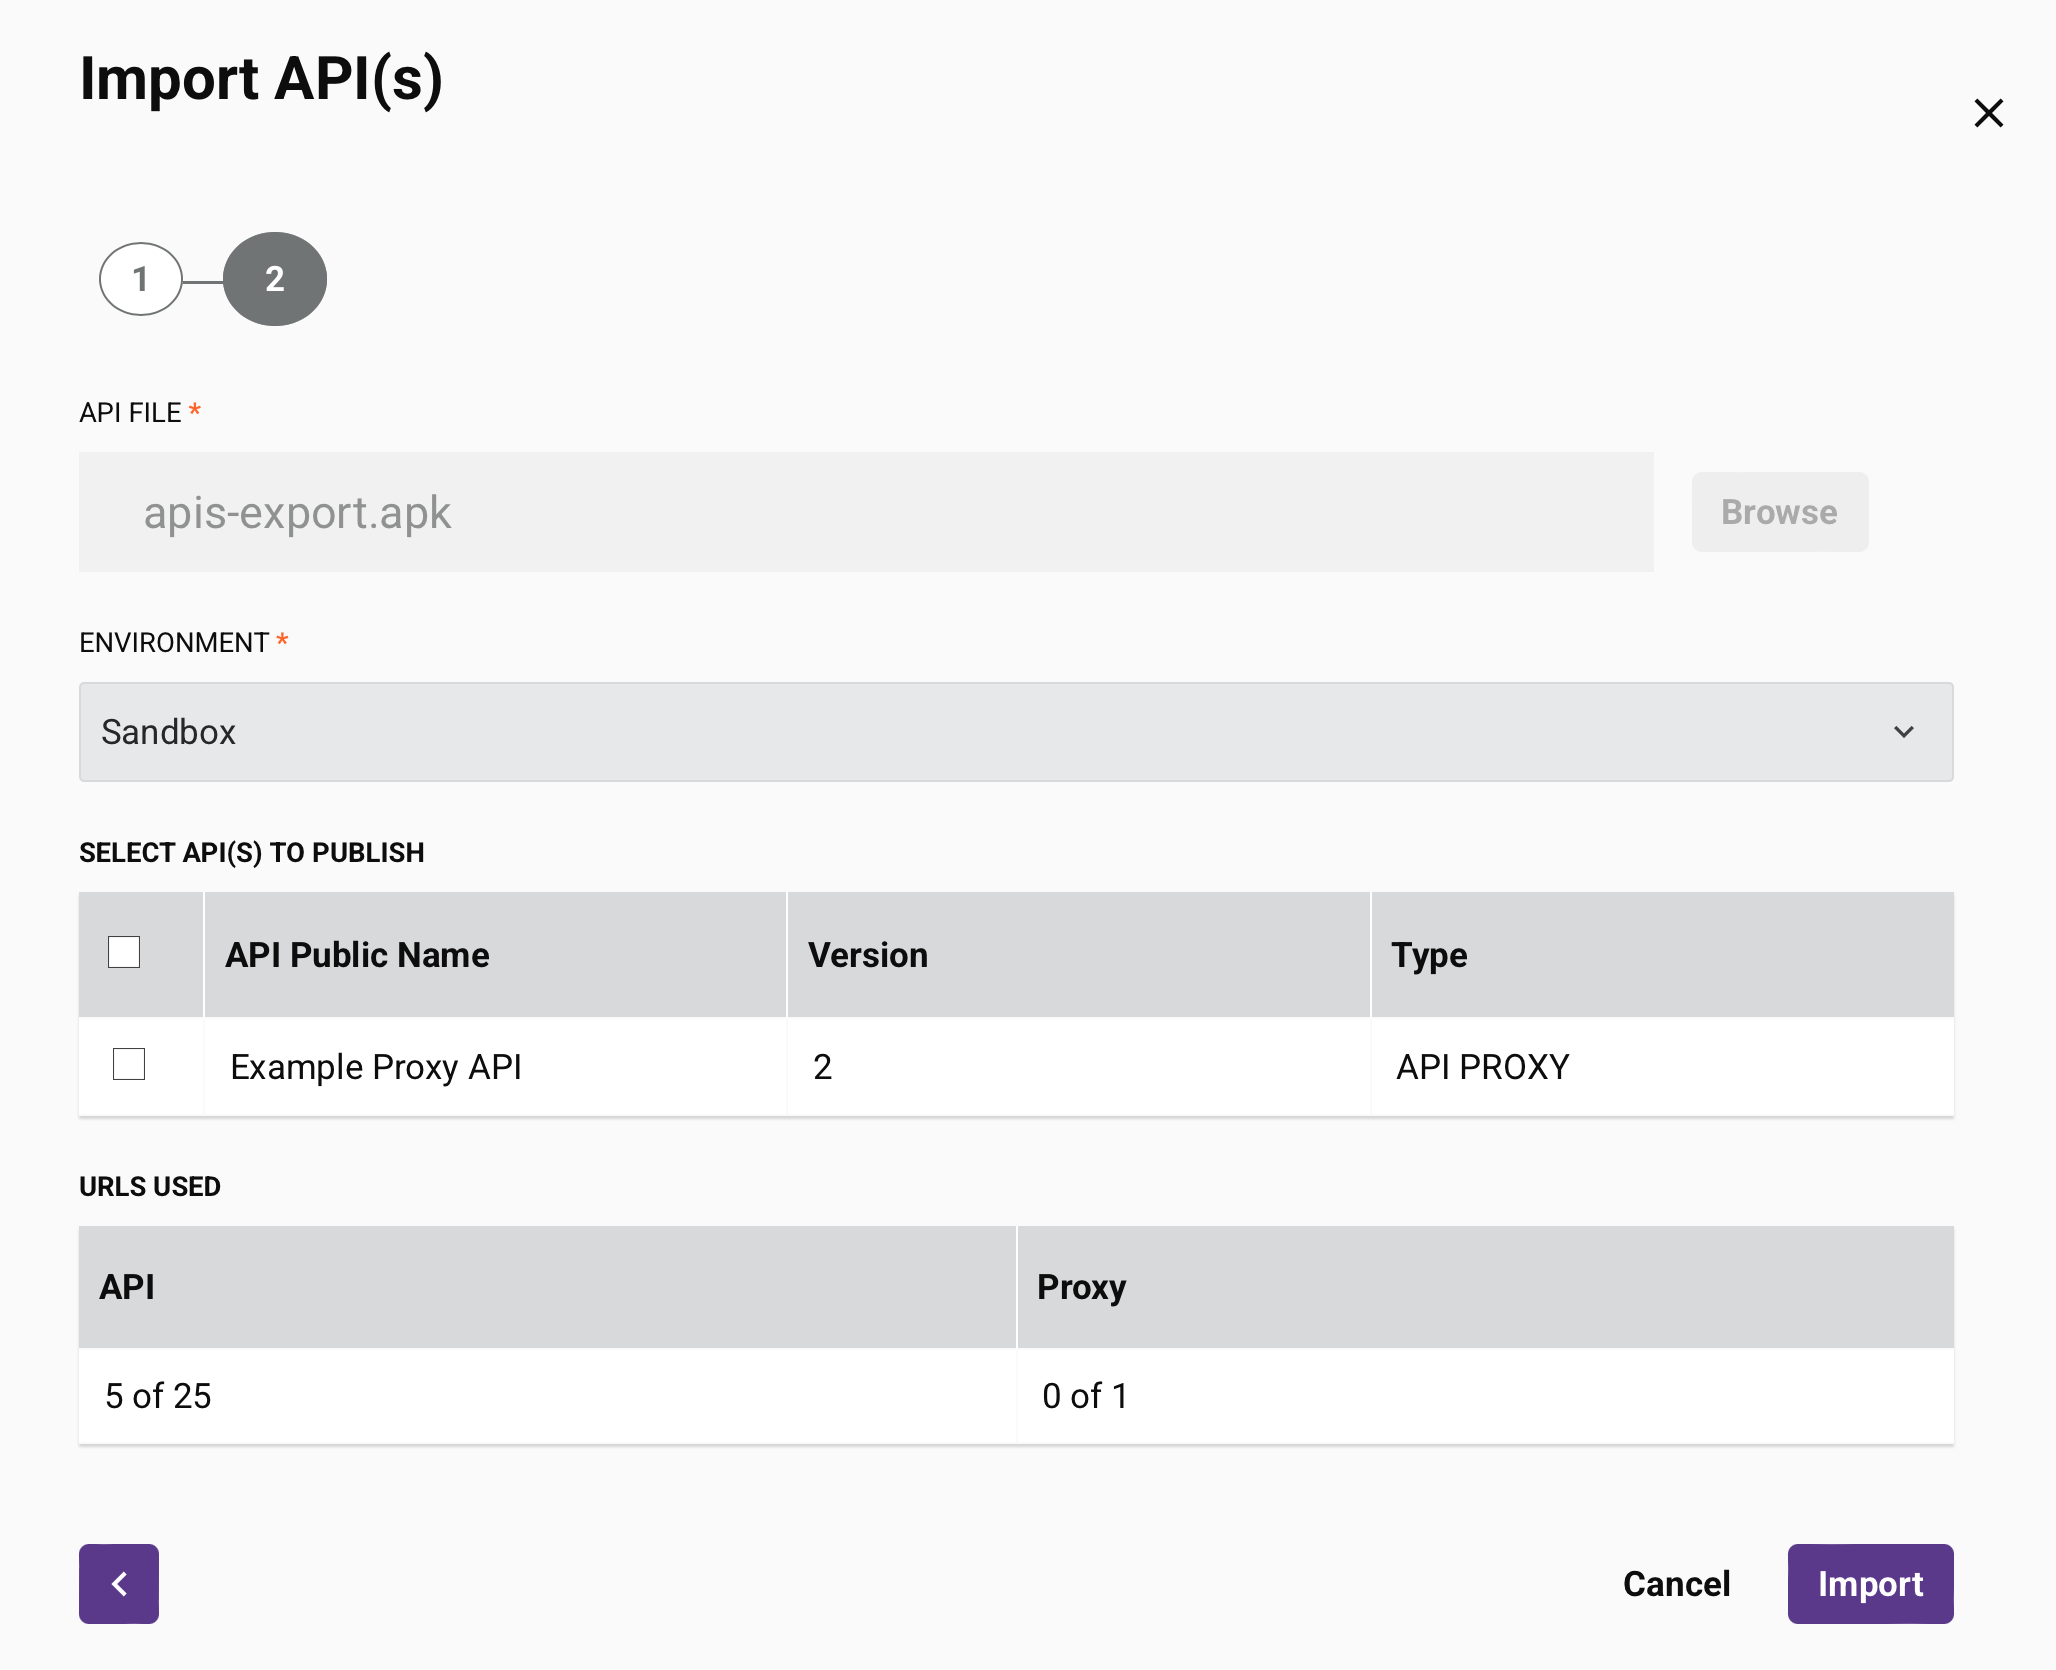Click the Proxy column header under URLS USED
The height and width of the screenshot is (1670, 2056).
coord(1081,1287)
